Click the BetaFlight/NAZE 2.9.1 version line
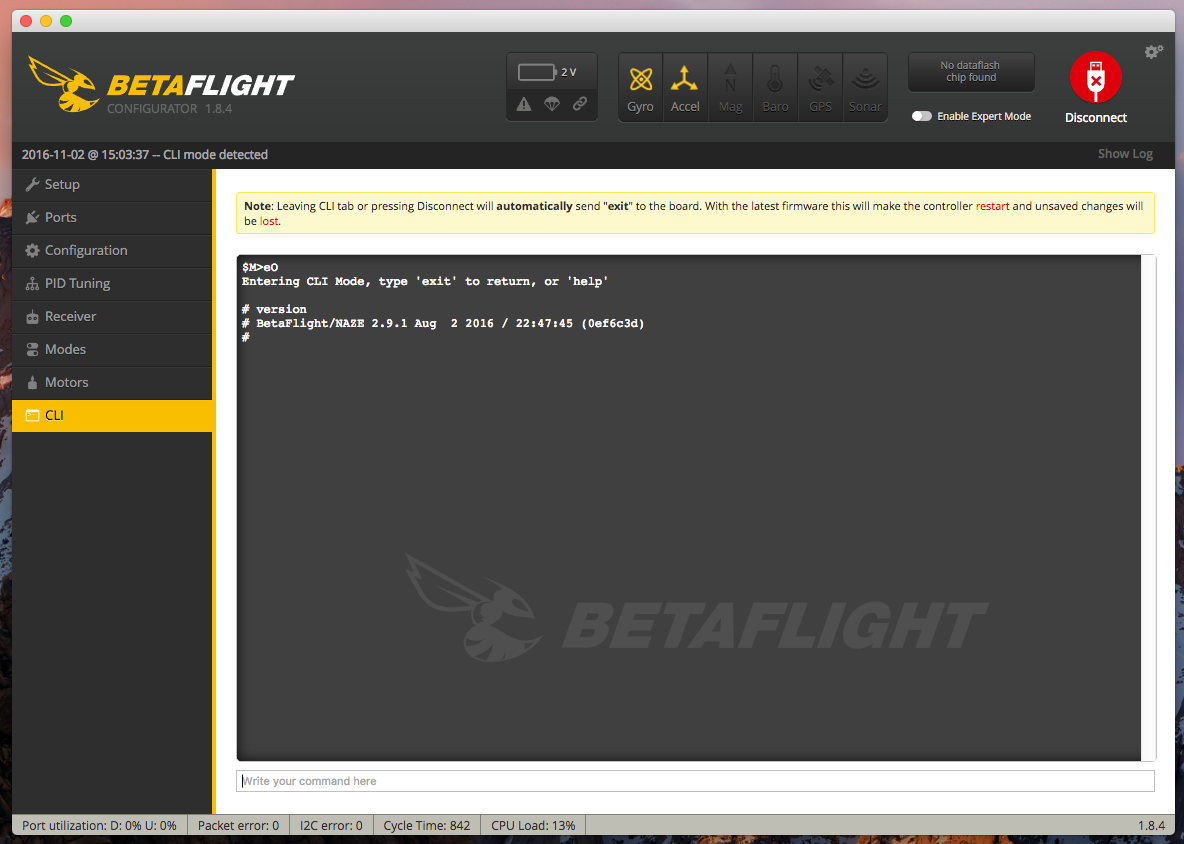 [x=443, y=323]
